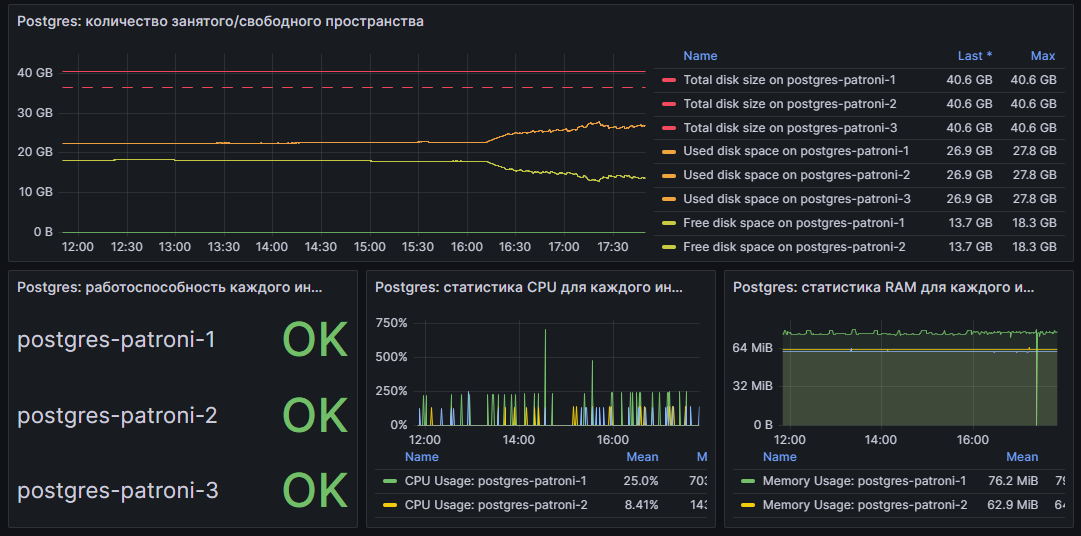The height and width of the screenshot is (536, 1081).
Task: Click orange swatch of Used disk space postgres-patroni-3
Action: tap(669, 200)
